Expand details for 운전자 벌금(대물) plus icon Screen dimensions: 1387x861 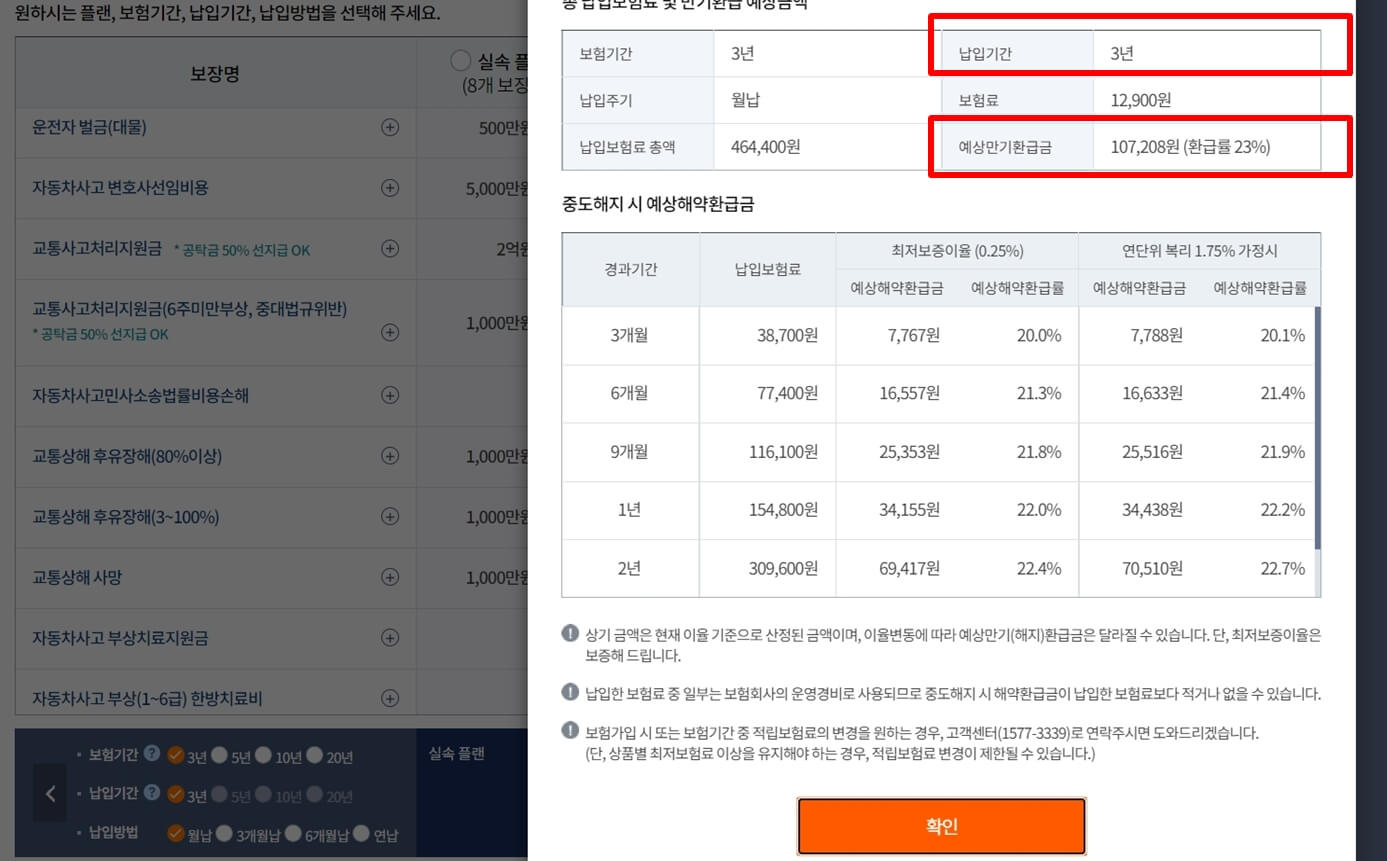point(390,127)
